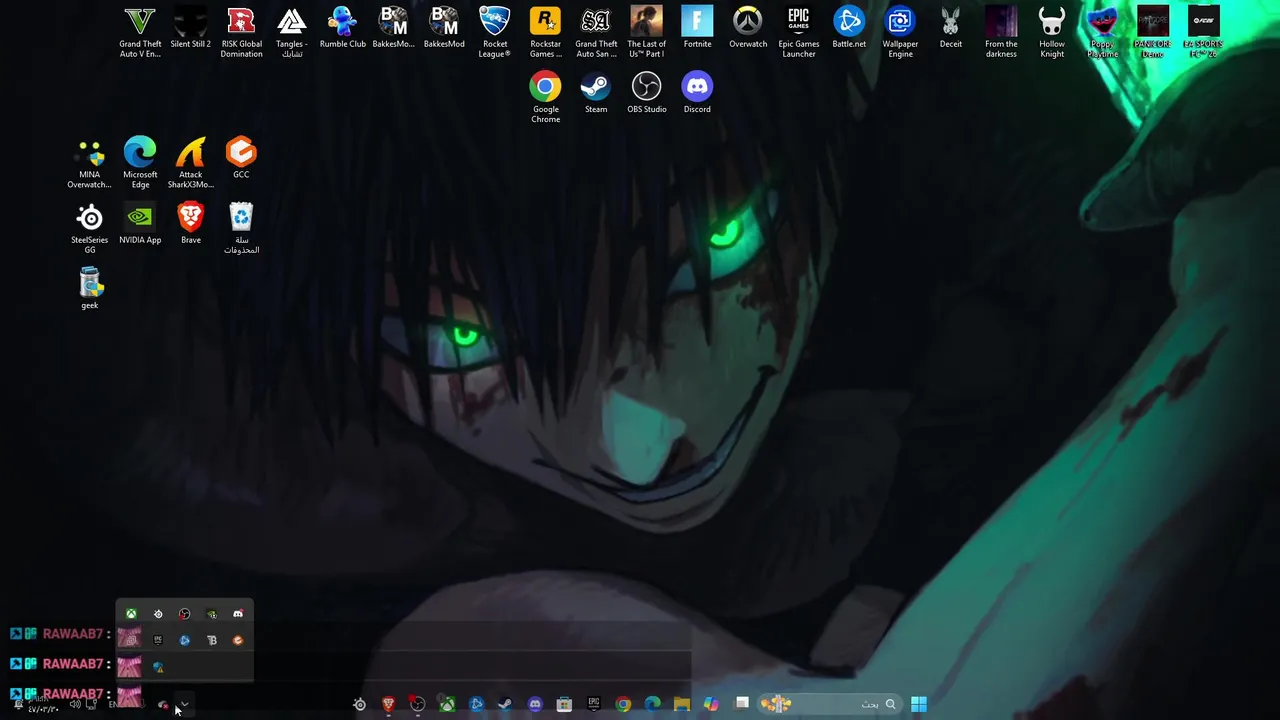
Task: Open Epic Games Launcher desktop icon
Action: [x=798, y=32]
